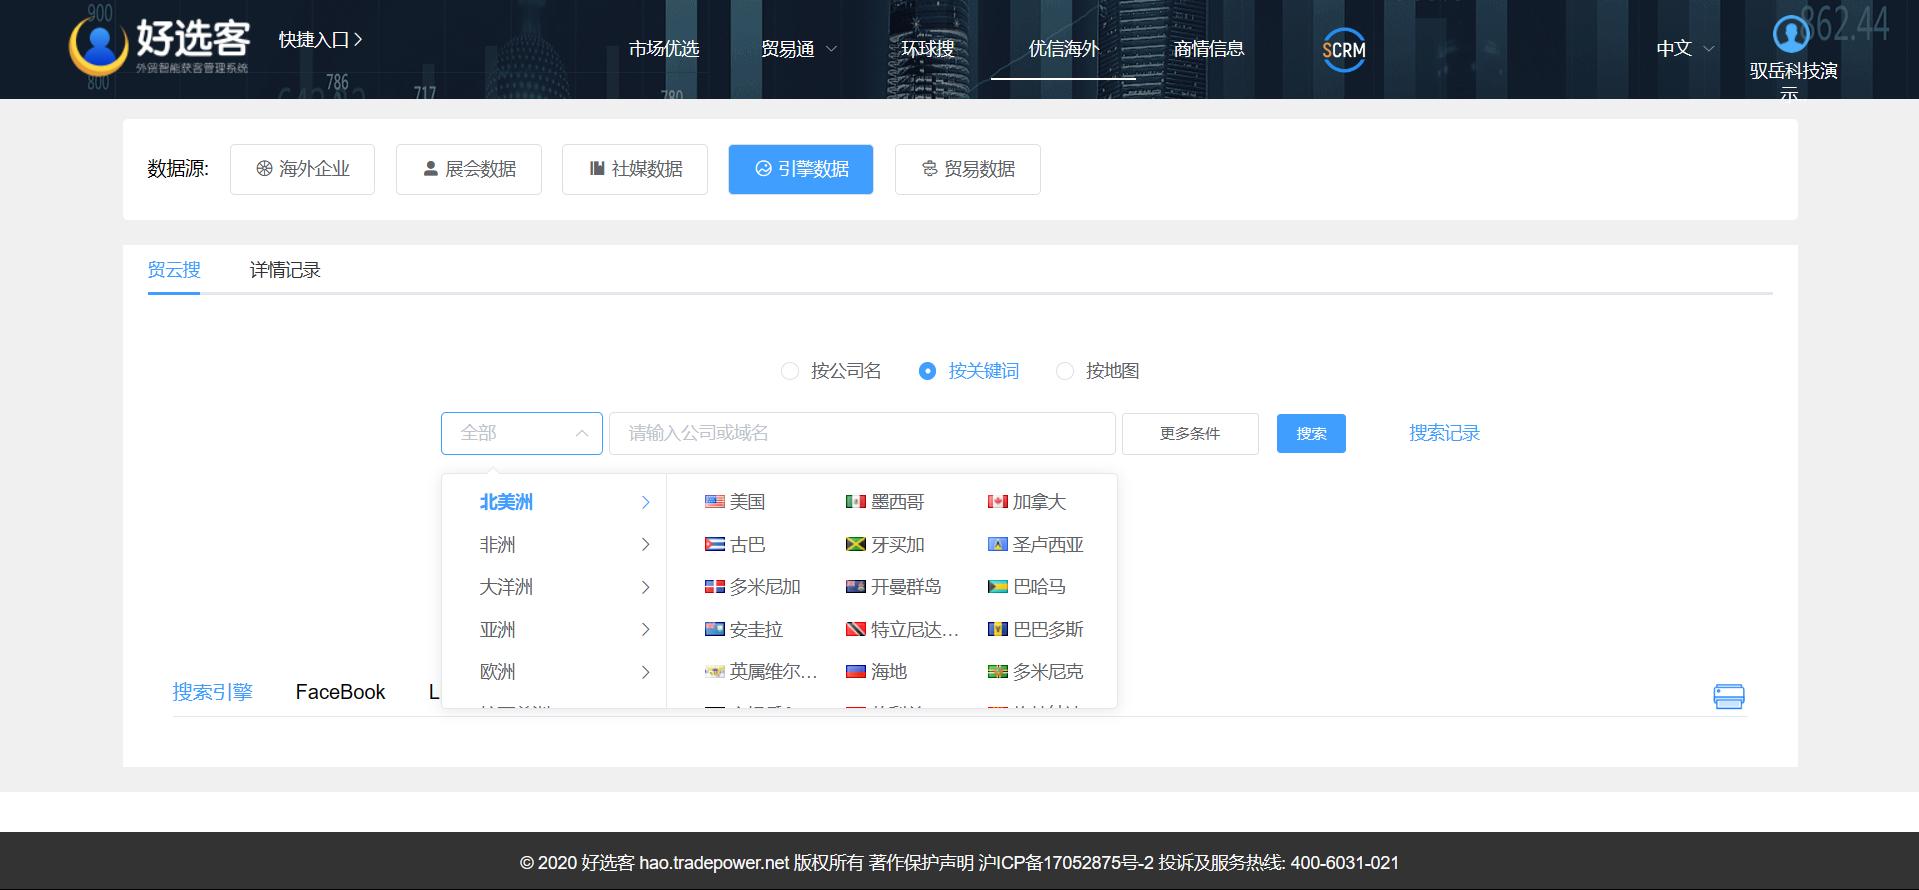The image size is (1919, 890).
Task: Click the list view icon at the right
Action: point(1729,696)
